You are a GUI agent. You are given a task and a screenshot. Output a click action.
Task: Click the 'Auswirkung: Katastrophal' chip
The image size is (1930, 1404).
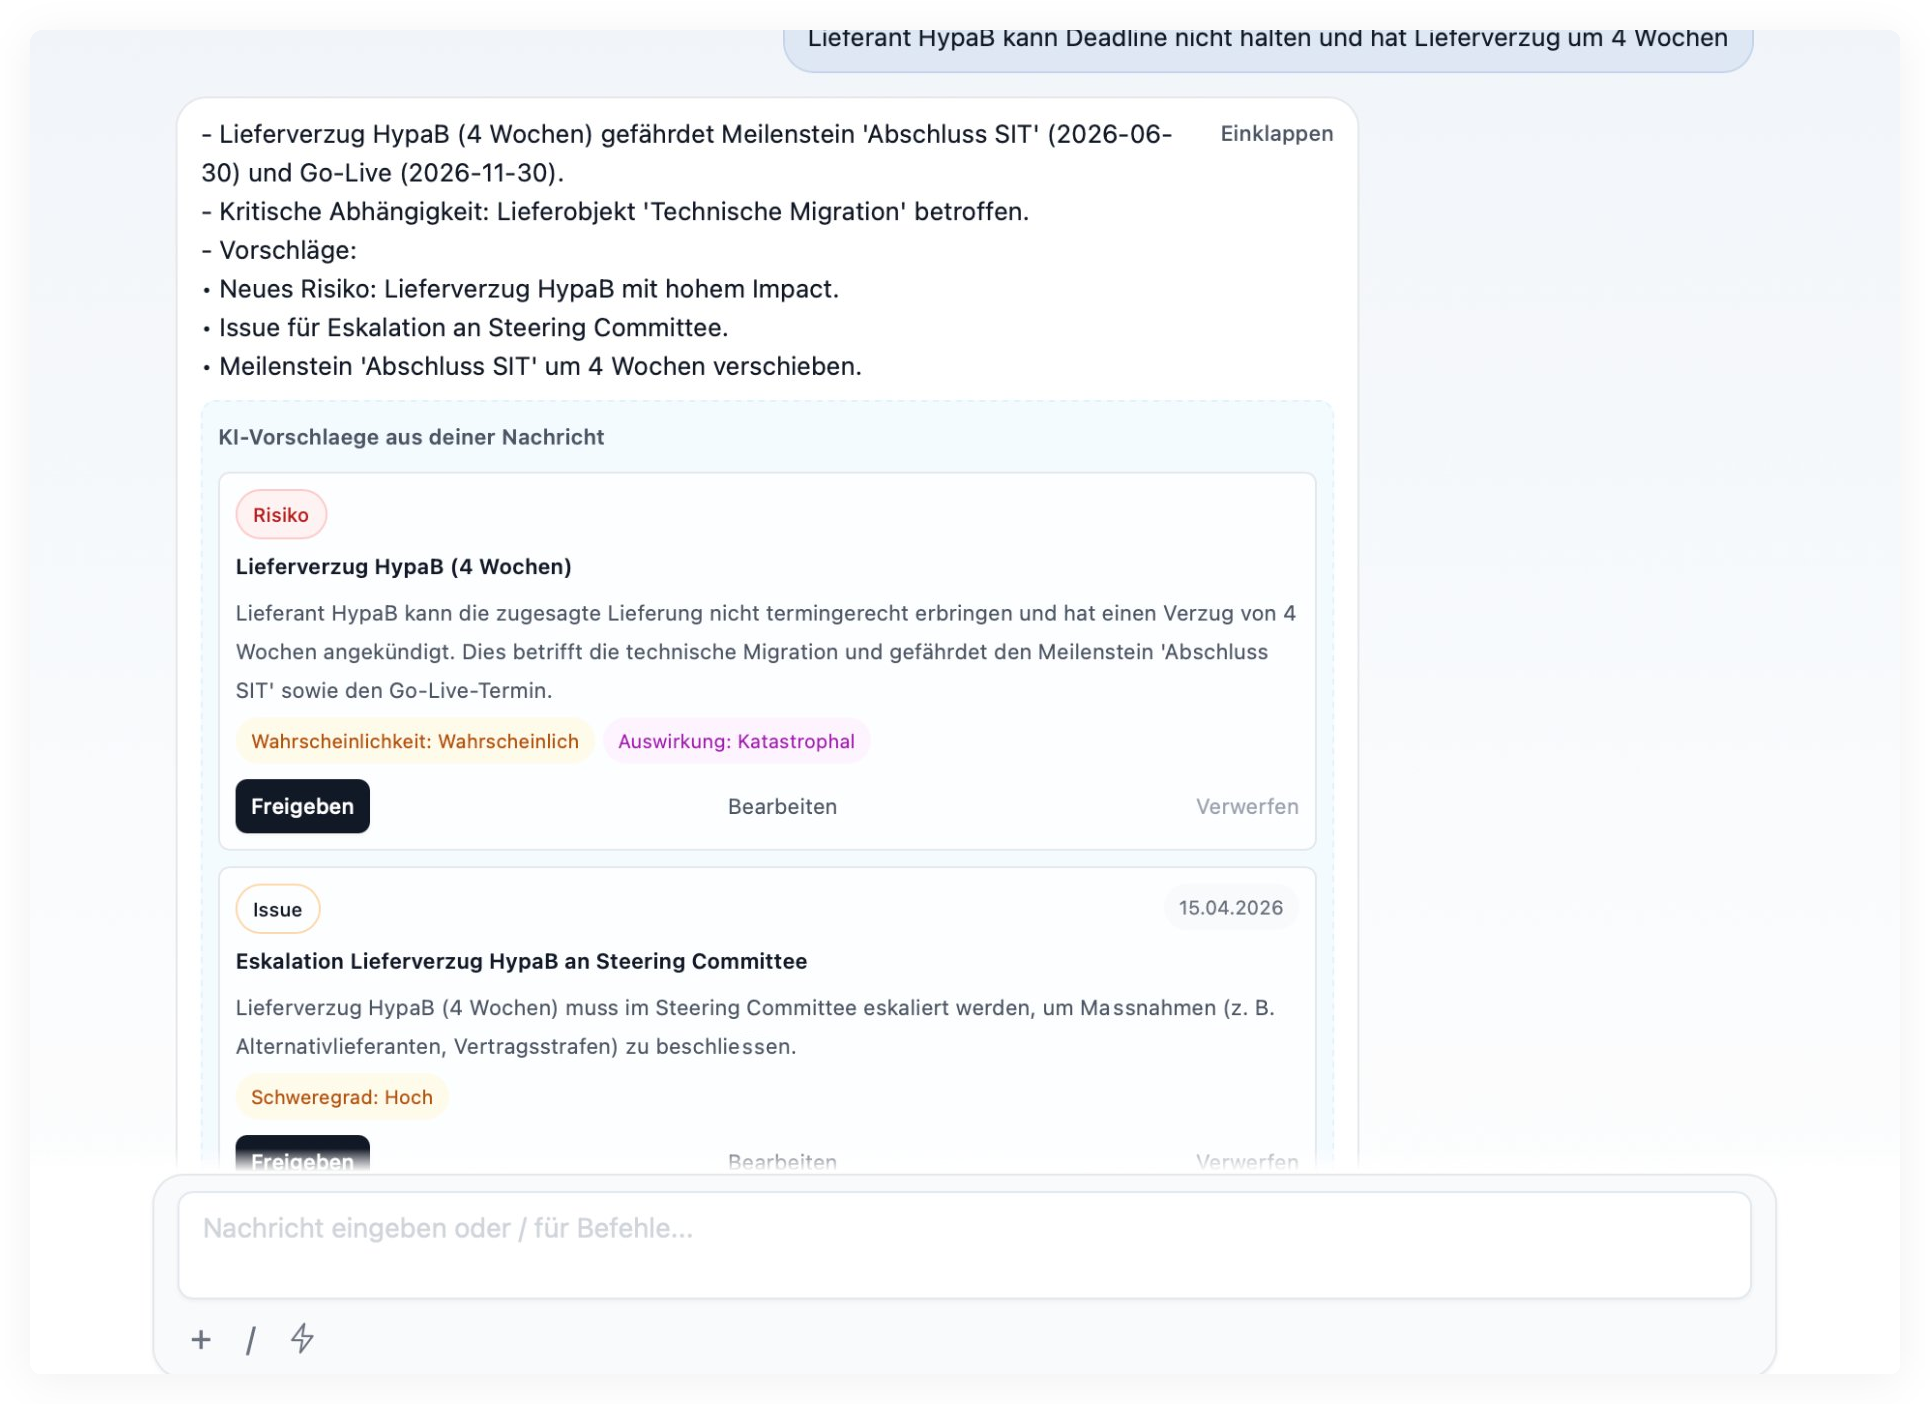tap(736, 740)
